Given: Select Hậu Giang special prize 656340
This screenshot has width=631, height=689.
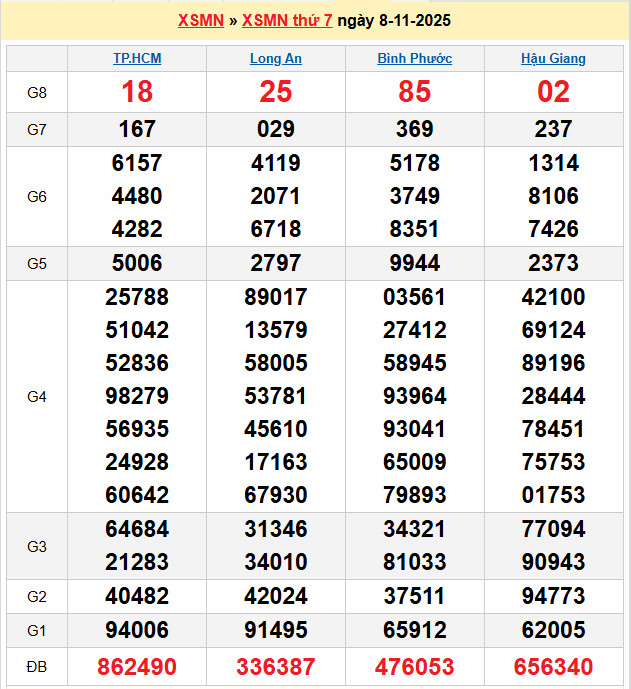Looking at the screenshot, I should (553, 667).
